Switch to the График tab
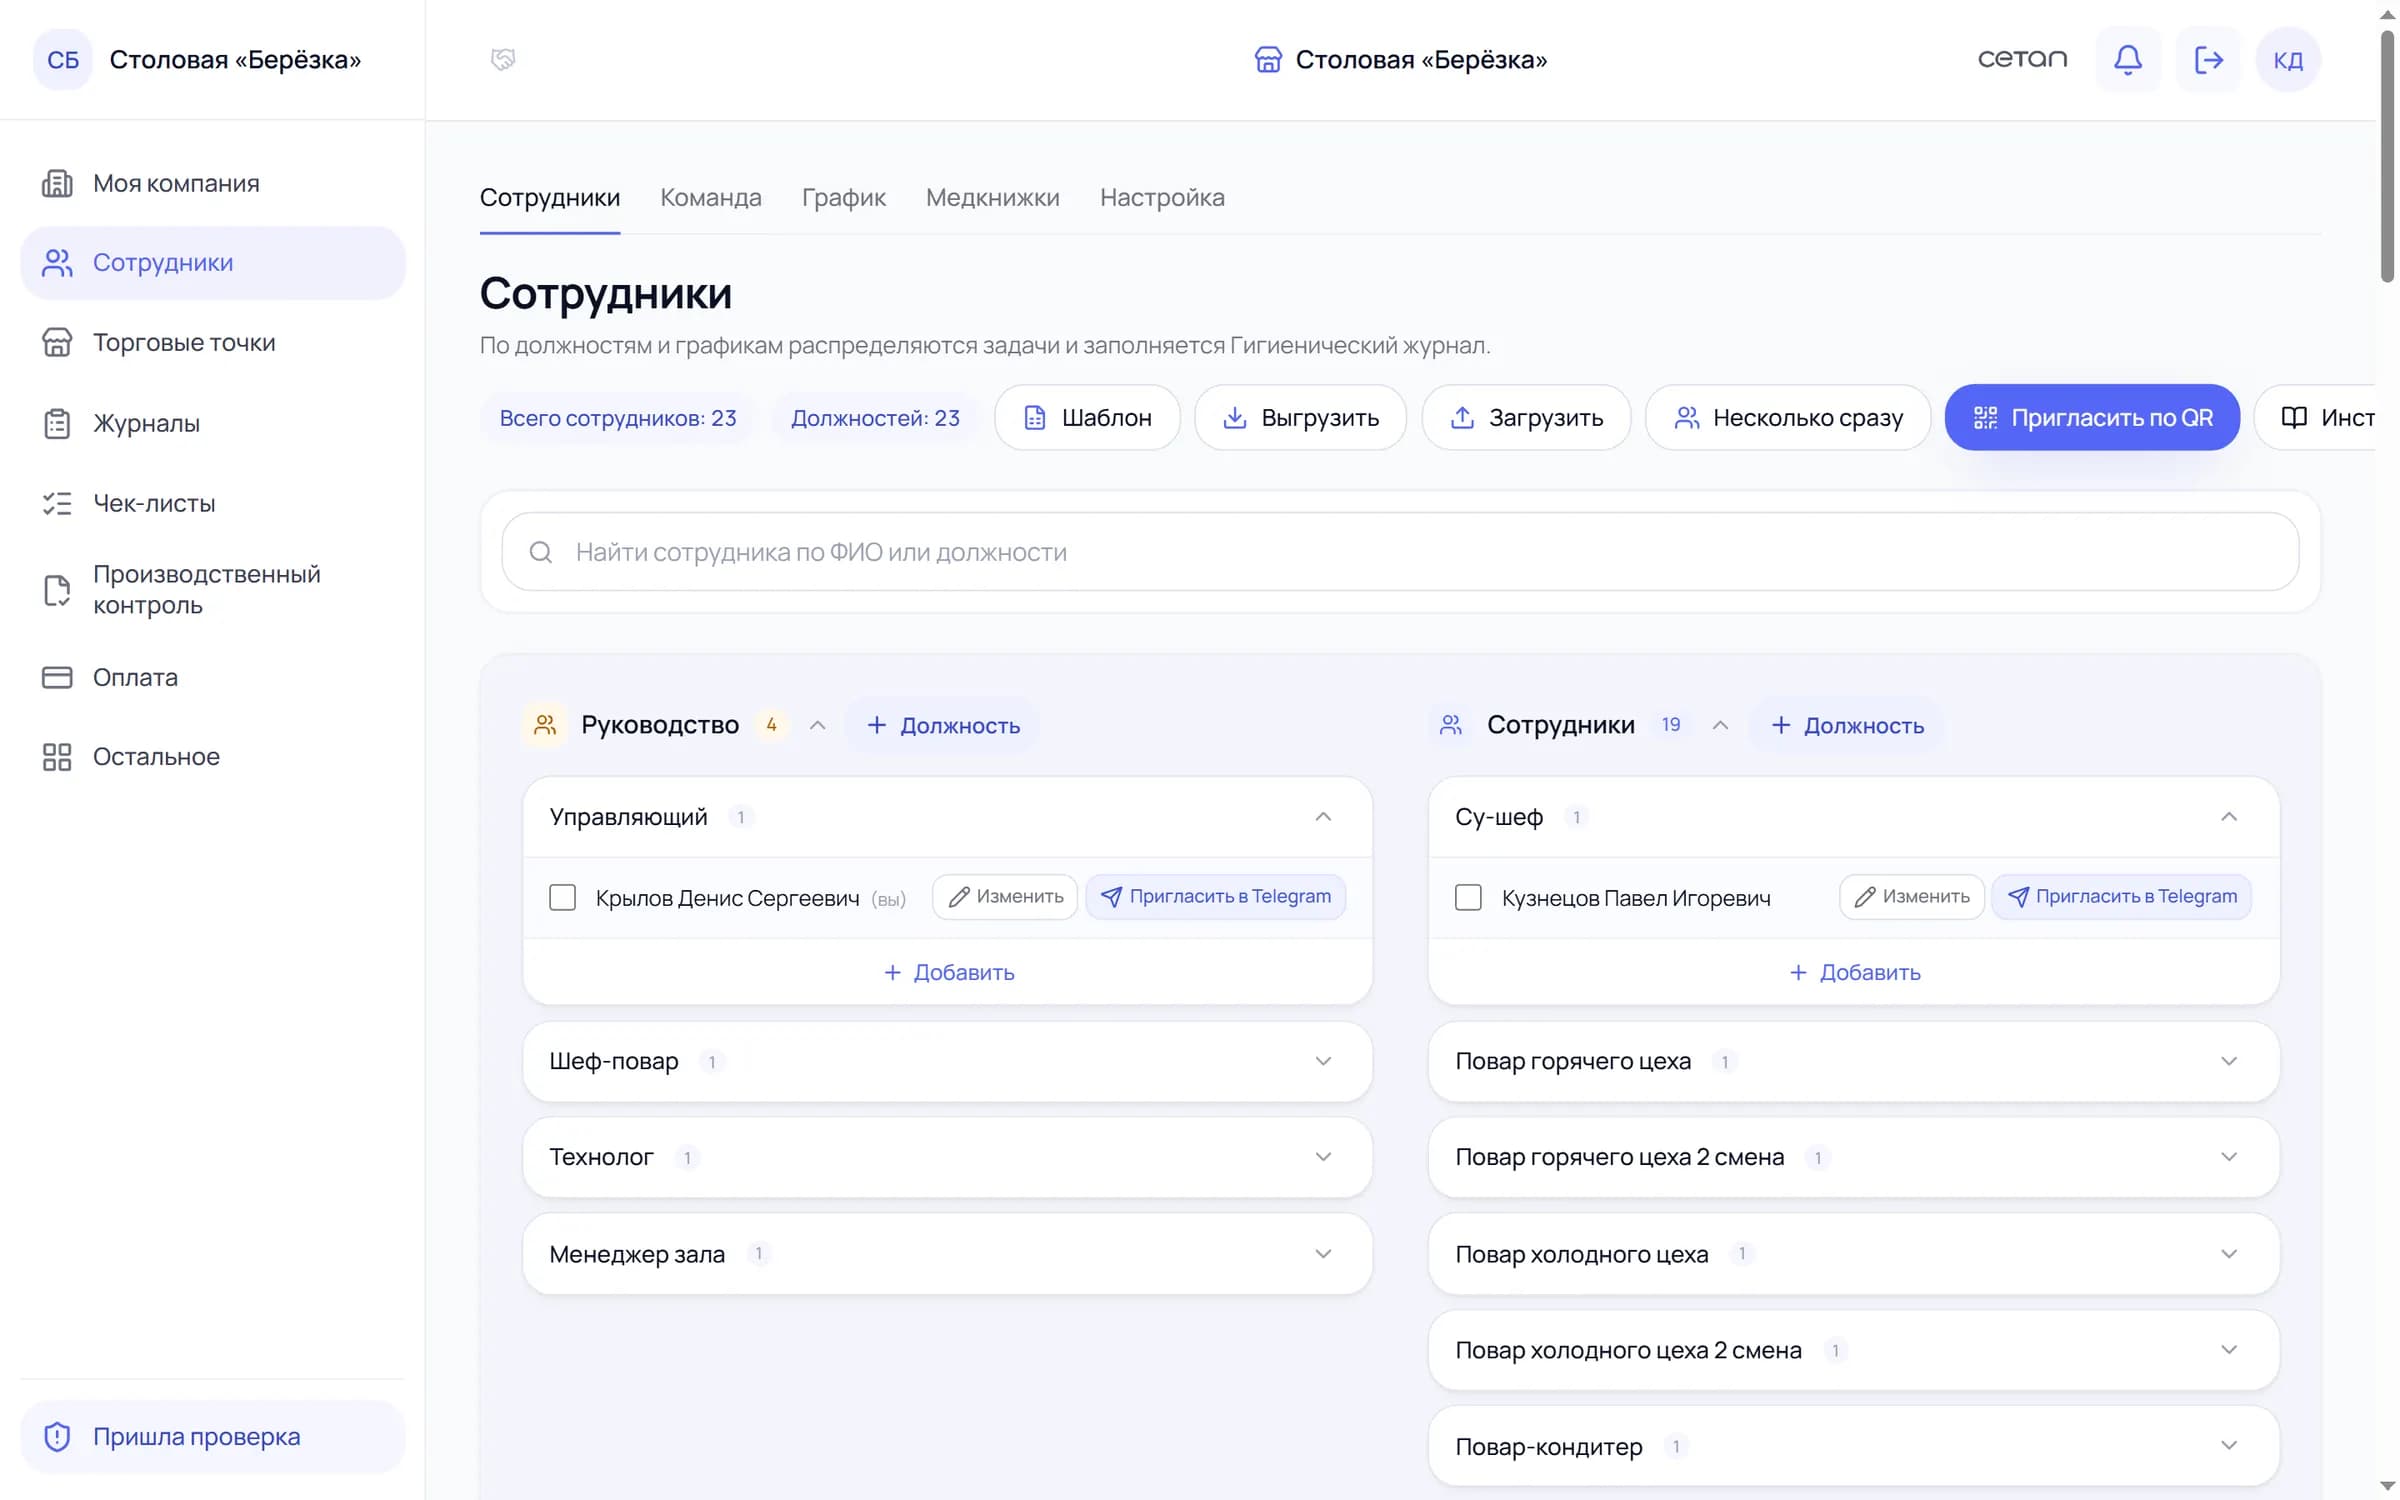The height and width of the screenshot is (1500, 2400). click(843, 198)
